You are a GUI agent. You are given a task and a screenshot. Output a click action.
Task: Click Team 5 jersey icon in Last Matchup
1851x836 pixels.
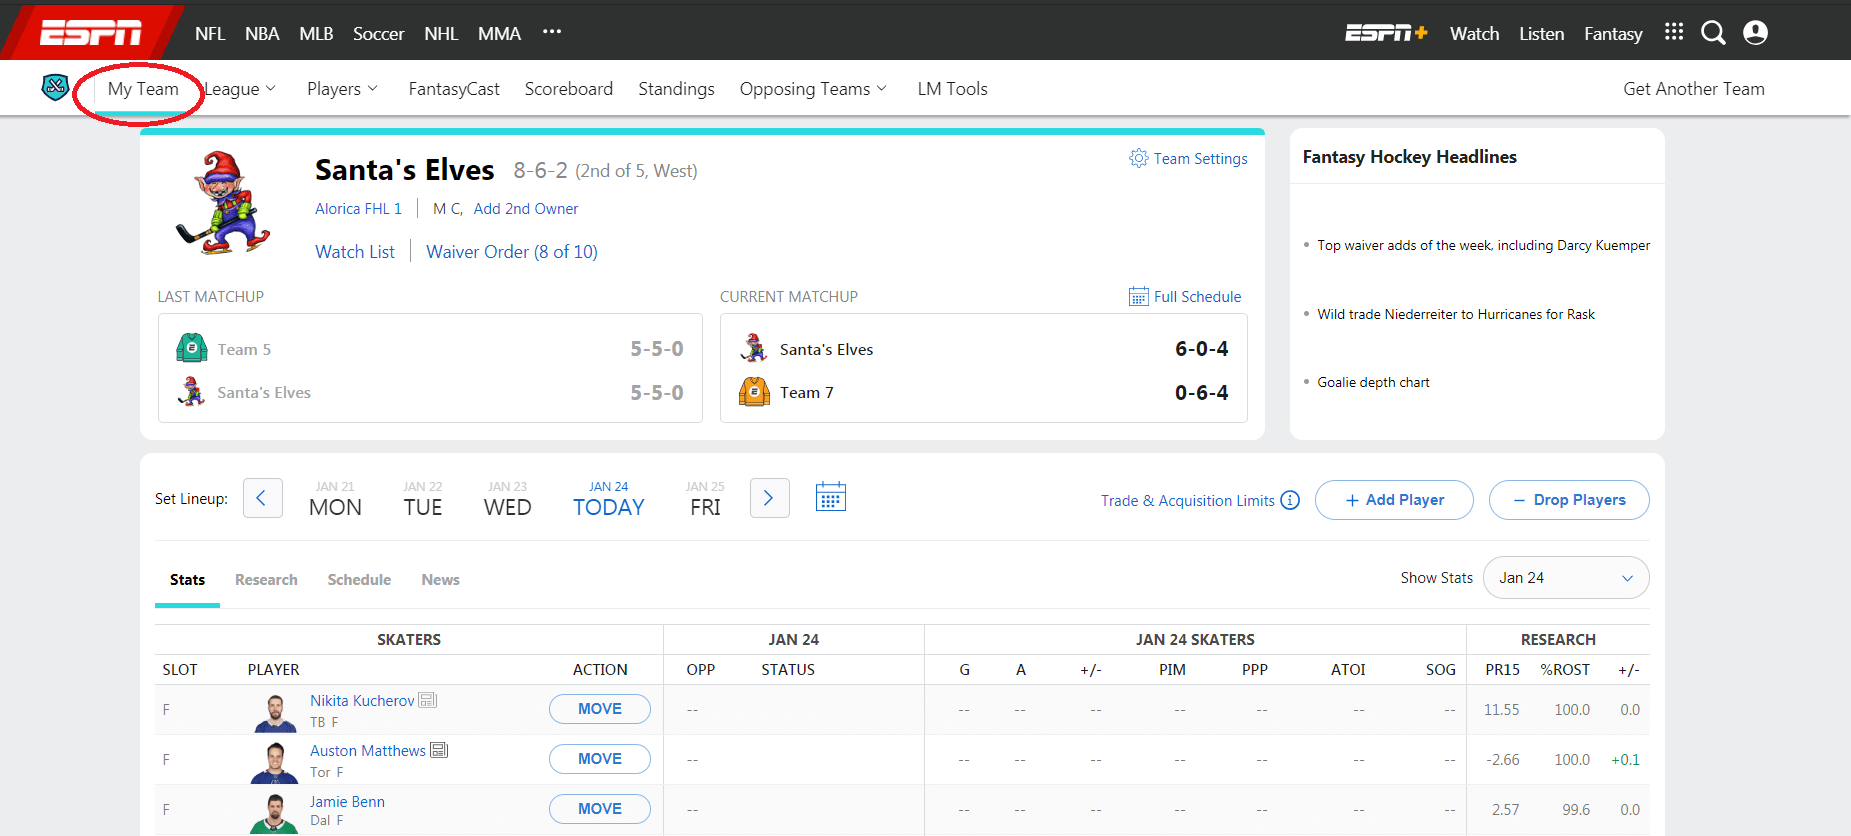[192, 348]
